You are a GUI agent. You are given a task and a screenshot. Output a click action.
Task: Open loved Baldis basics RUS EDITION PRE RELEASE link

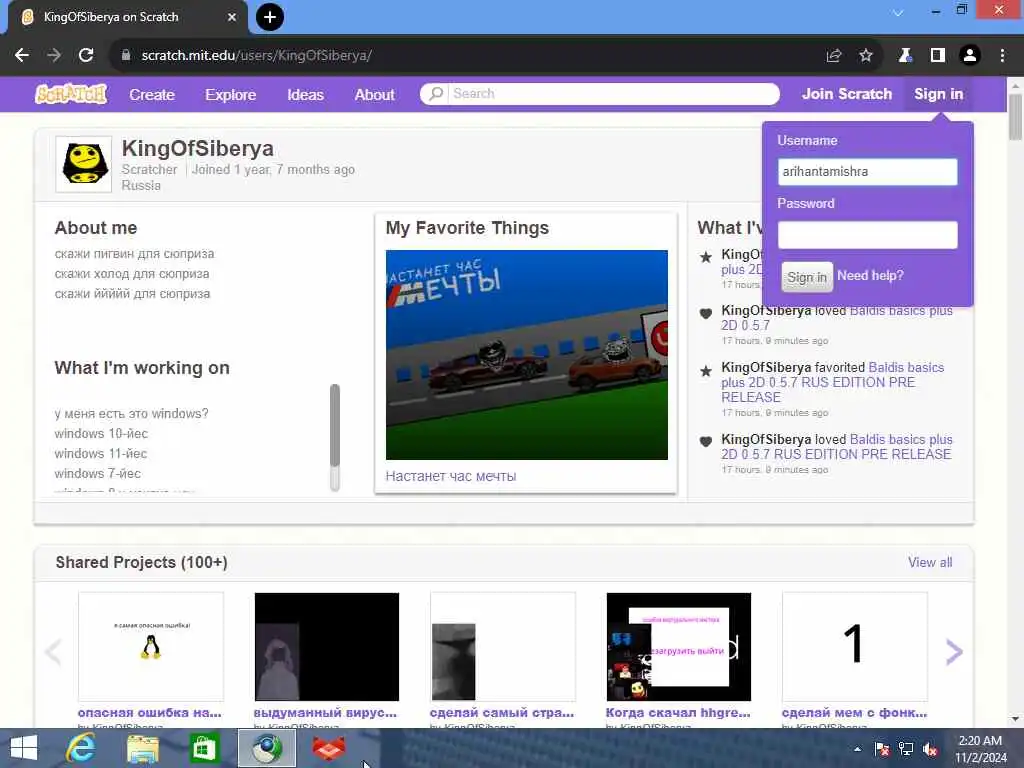pyautogui.click(x=837, y=447)
